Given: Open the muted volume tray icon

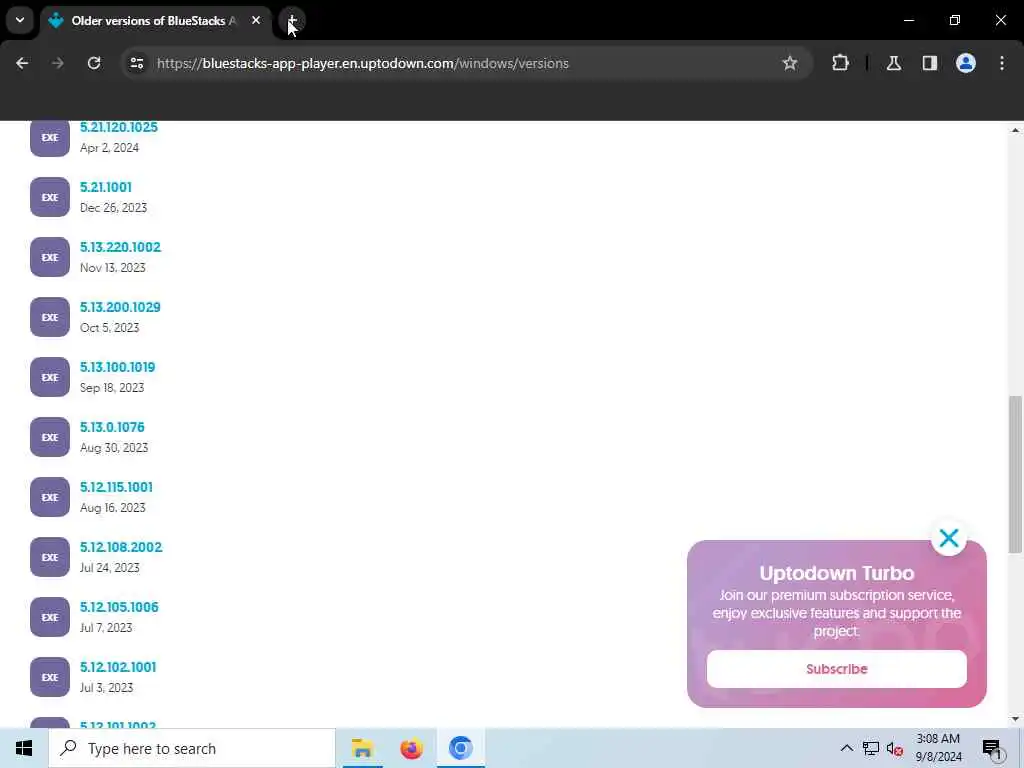Looking at the screenshot, I should tap(895, 748).
